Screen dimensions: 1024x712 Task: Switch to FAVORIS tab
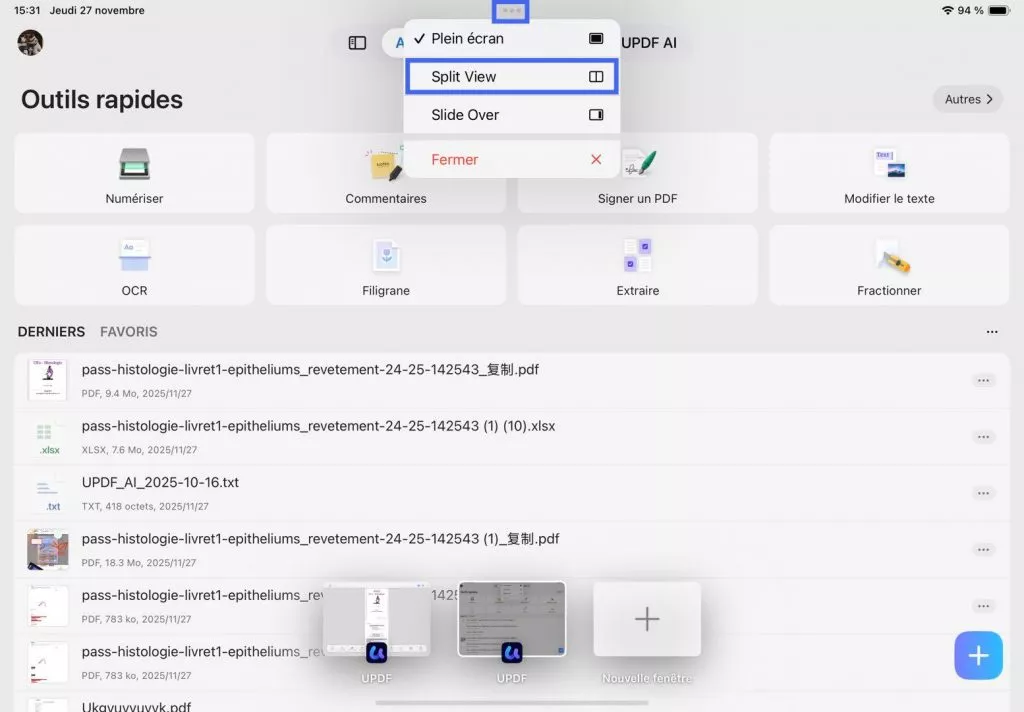click(129, 332)
